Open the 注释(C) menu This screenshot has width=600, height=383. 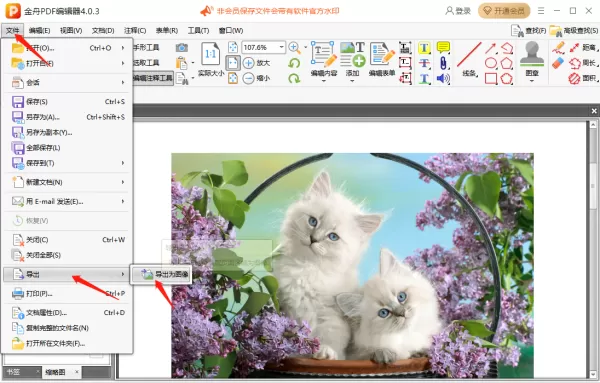tap(135, 31)
